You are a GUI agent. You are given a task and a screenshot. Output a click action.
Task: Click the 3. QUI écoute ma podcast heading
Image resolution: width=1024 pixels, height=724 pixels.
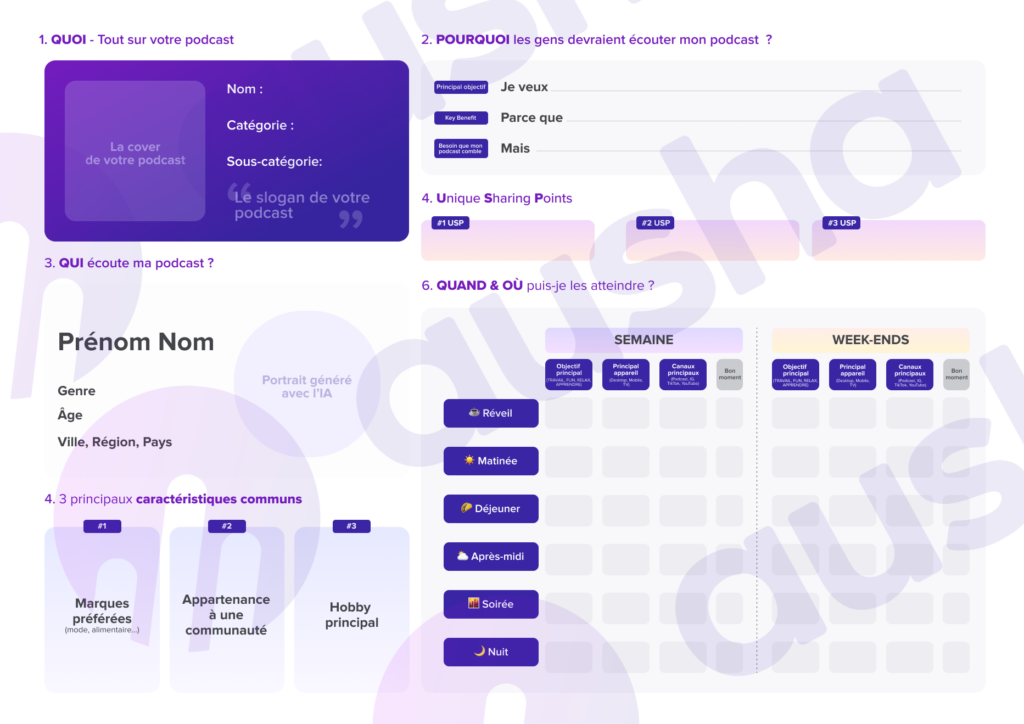129,263
